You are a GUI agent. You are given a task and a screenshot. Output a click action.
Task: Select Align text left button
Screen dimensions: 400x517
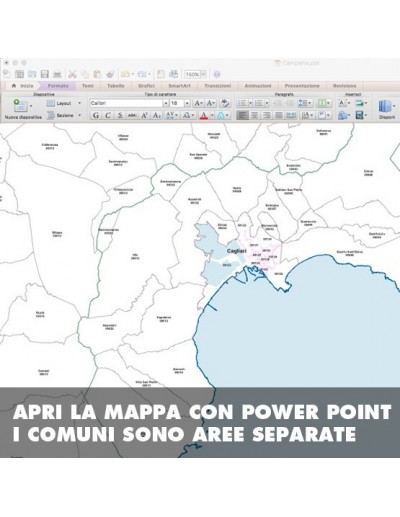242,115
